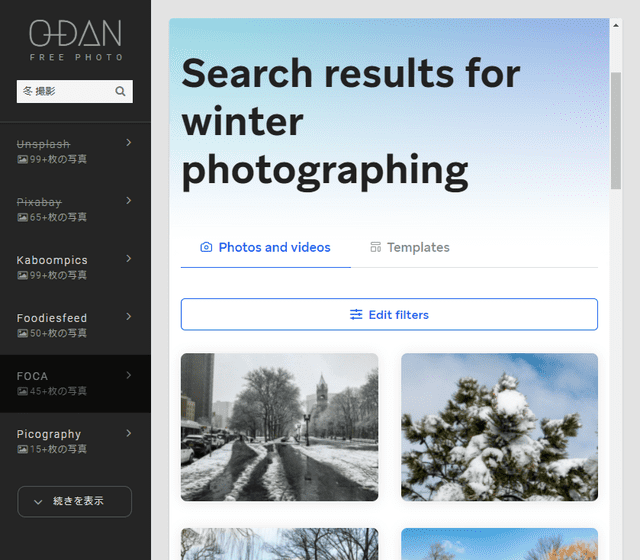640x560 pixels.
Task: Expand the Foodiesfeed source chevron
Action: click(129, 316)
